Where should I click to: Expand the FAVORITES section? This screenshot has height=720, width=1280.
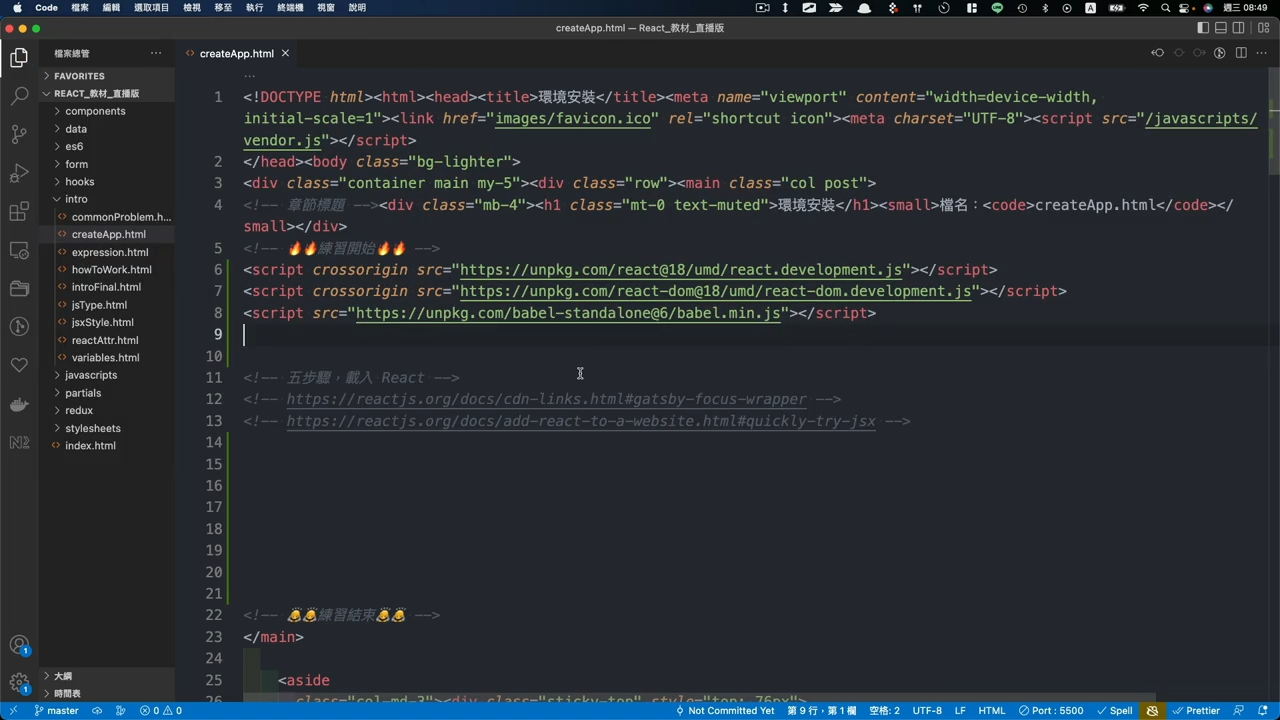(107, 76)
